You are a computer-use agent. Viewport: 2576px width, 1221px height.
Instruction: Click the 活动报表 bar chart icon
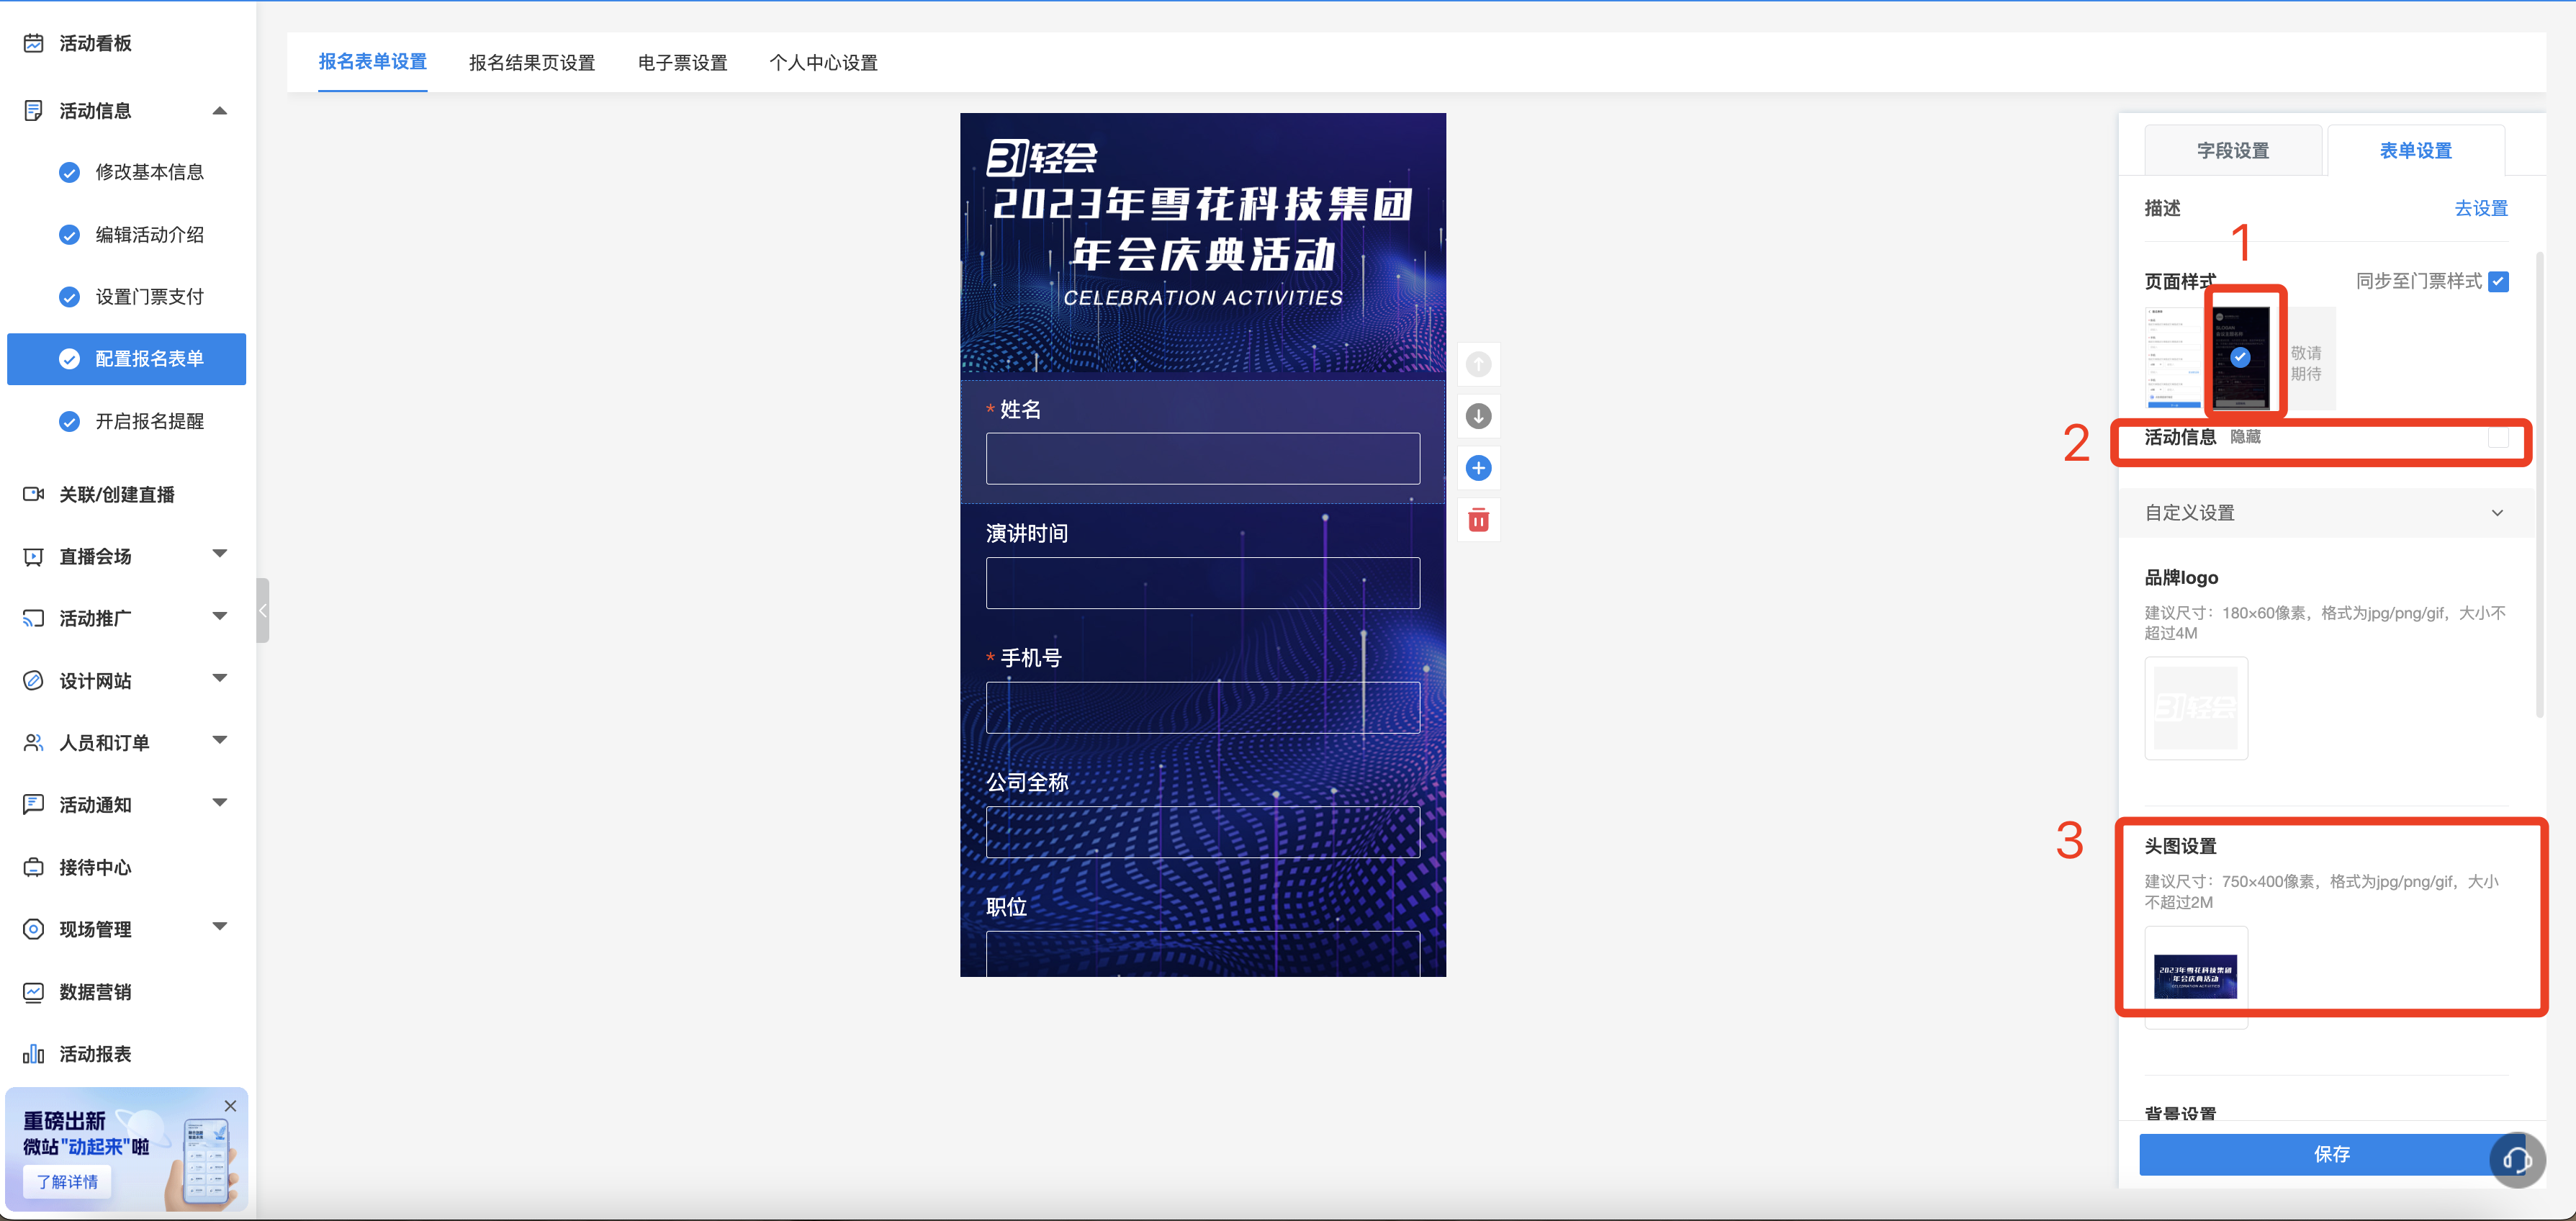click(x=33, y=1054)
